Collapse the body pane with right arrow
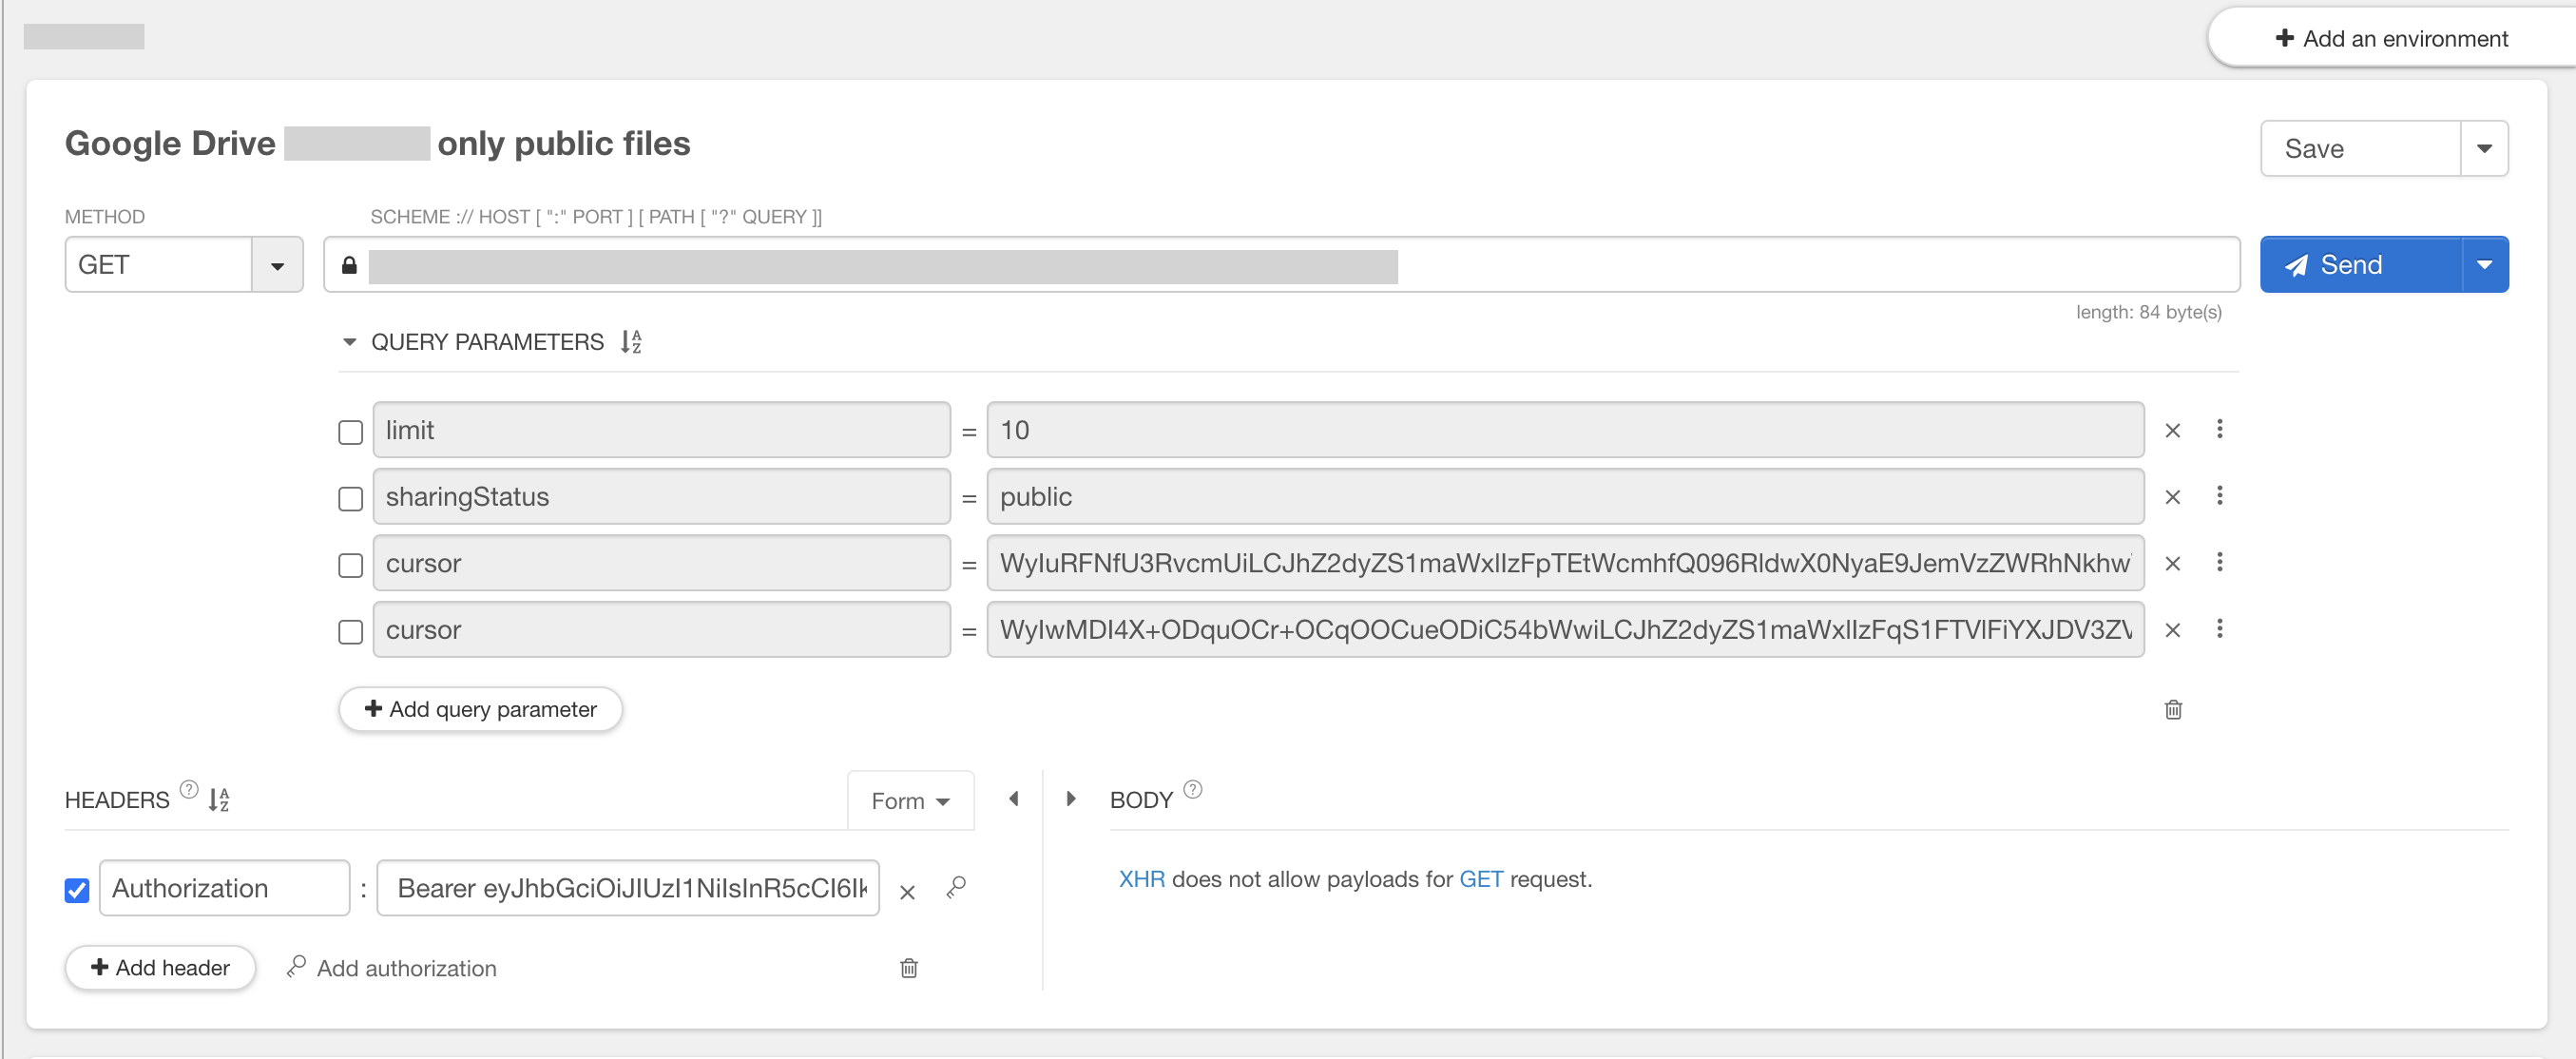The image size is (2576, 1059). coord(1070,799)
